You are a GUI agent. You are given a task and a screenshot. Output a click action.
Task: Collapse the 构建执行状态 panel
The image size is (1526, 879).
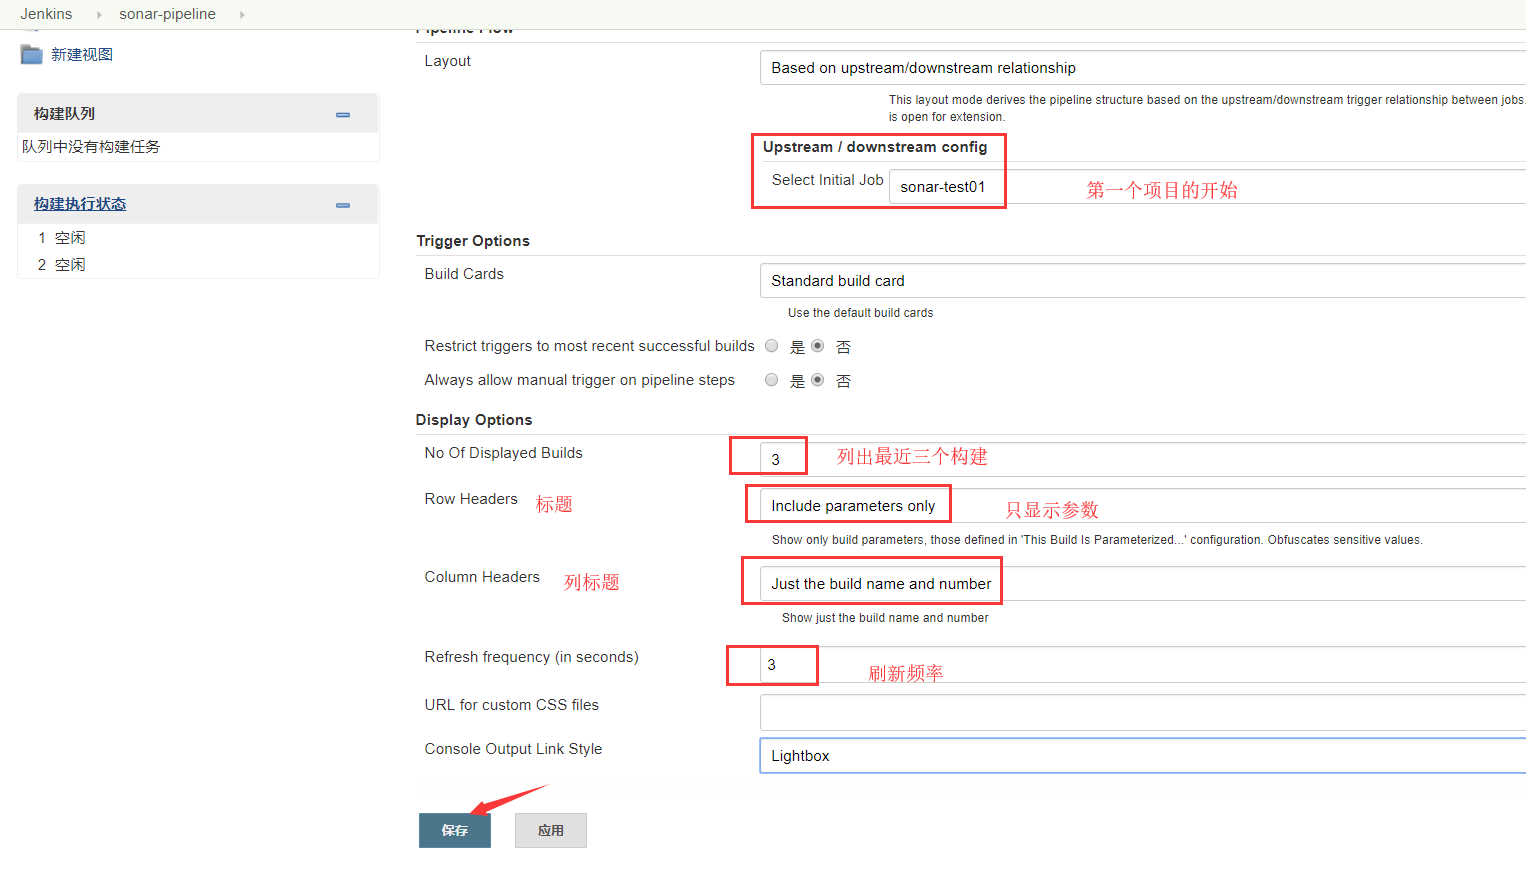pos(343,205)
